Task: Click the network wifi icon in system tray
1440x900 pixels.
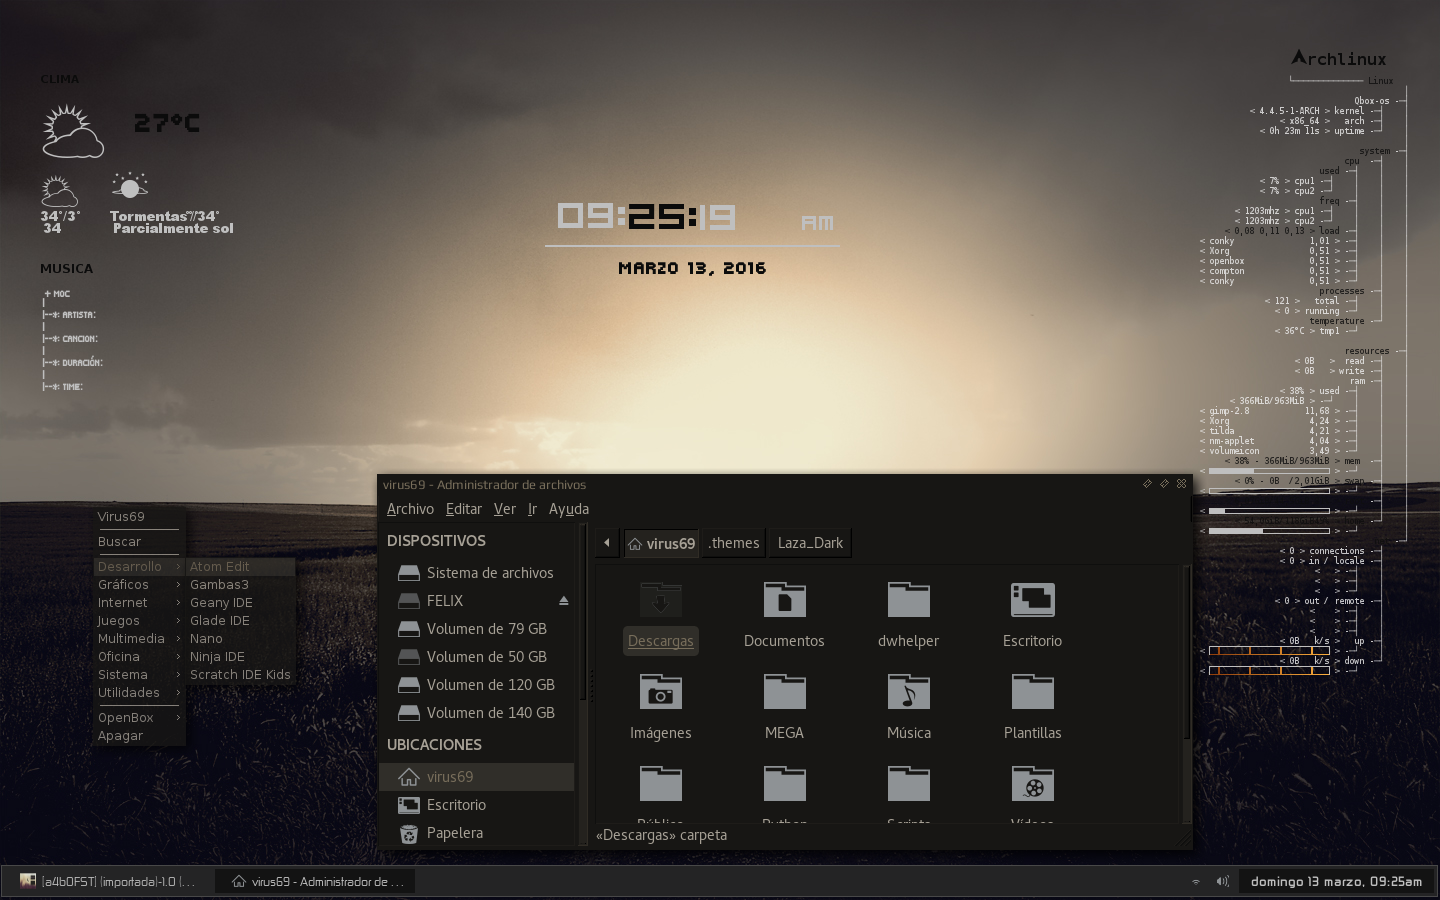Action: 1196,882
